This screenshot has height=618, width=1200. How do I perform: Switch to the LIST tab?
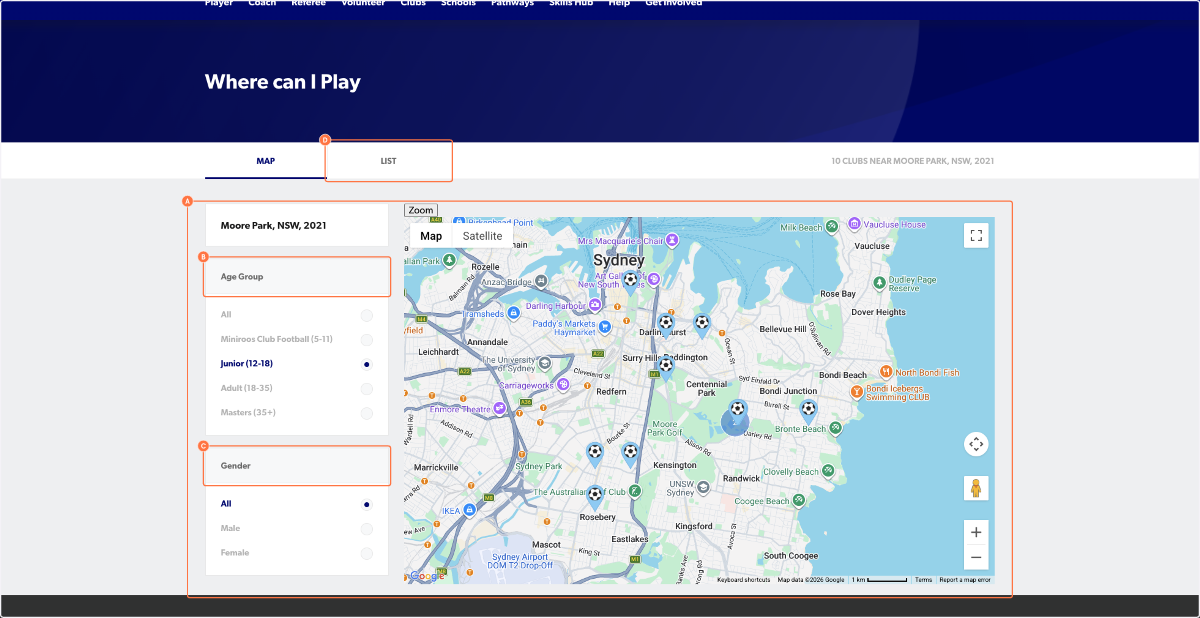(x=389, y=161)
